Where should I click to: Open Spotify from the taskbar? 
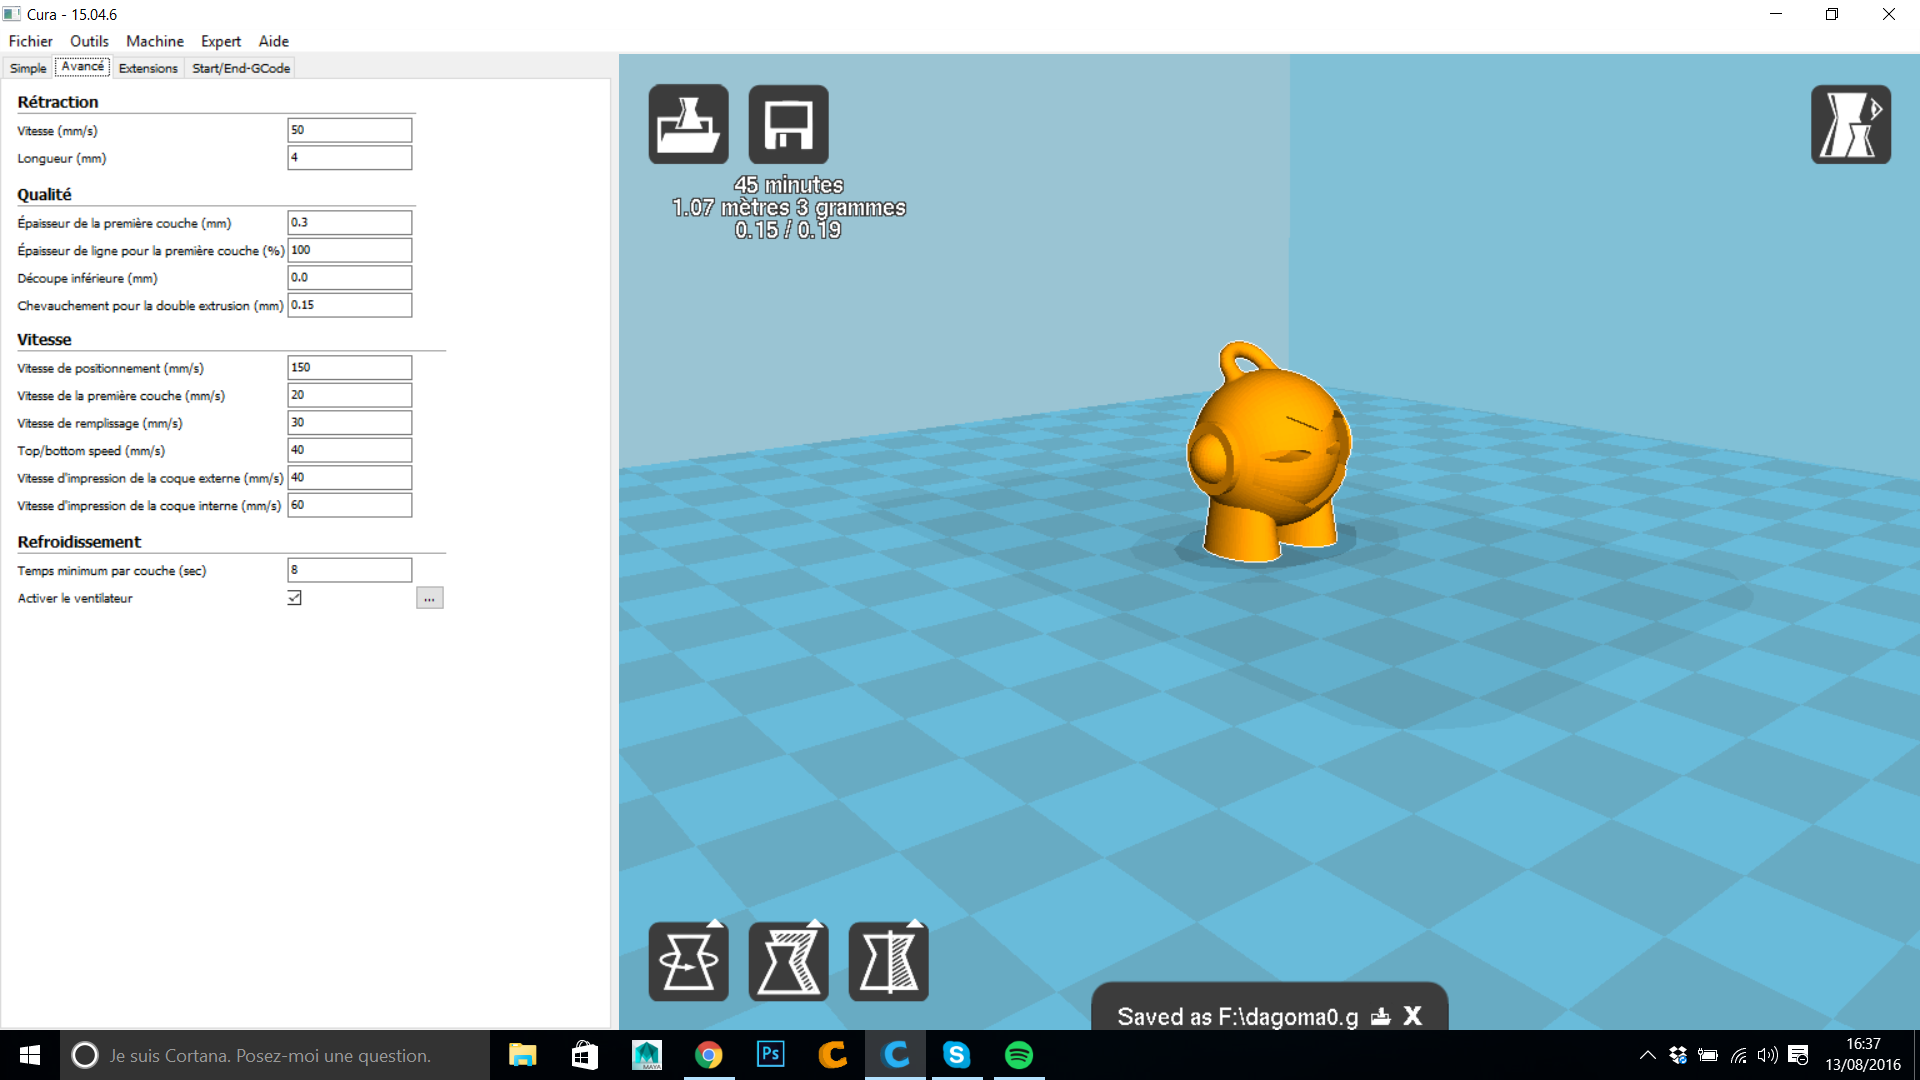pos(1018,1055)
